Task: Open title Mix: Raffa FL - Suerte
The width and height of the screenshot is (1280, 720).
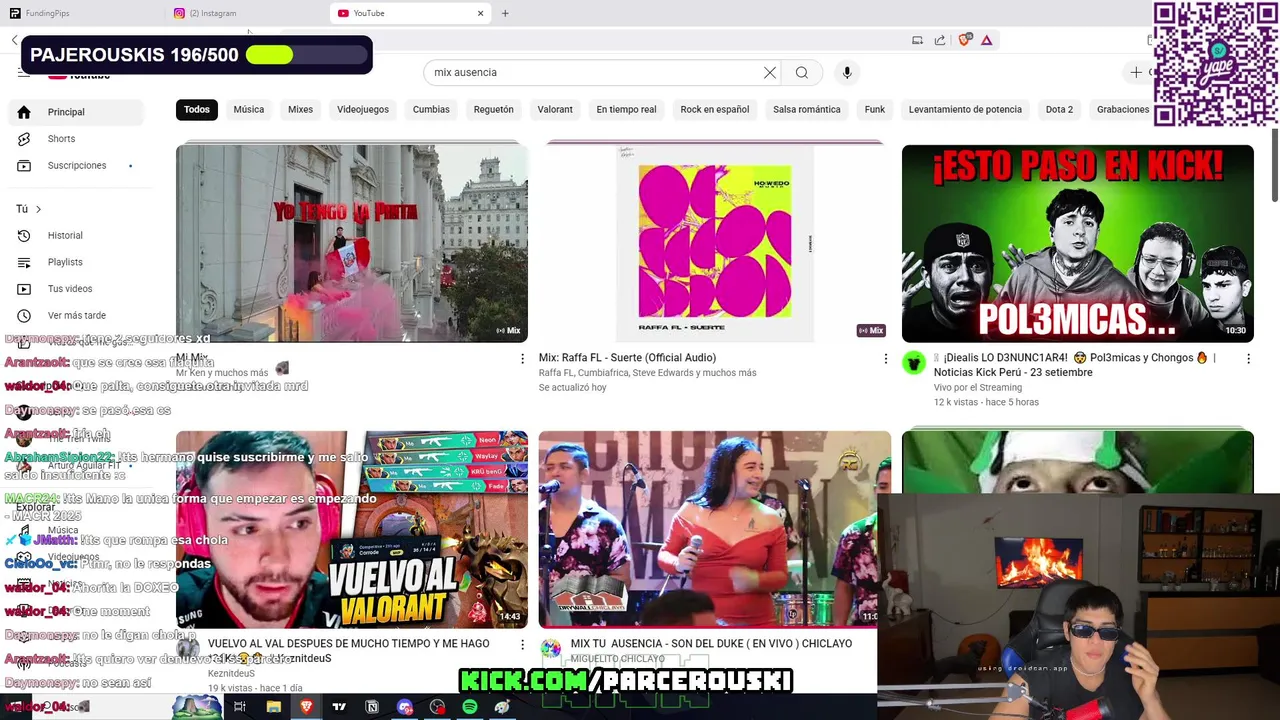Action: 627,358
